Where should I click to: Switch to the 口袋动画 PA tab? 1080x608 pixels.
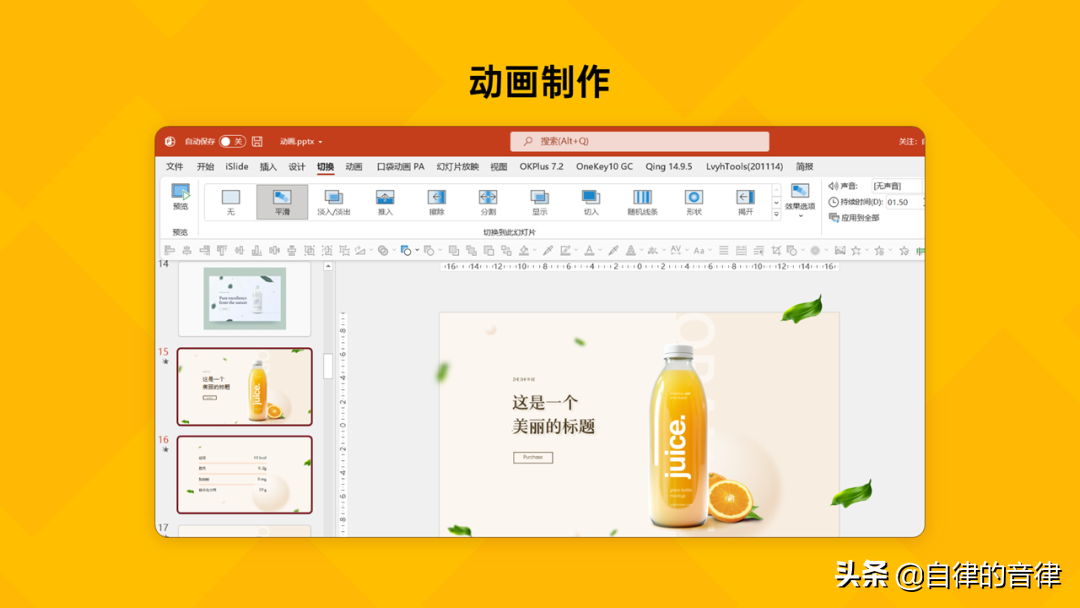pos(400,167)
